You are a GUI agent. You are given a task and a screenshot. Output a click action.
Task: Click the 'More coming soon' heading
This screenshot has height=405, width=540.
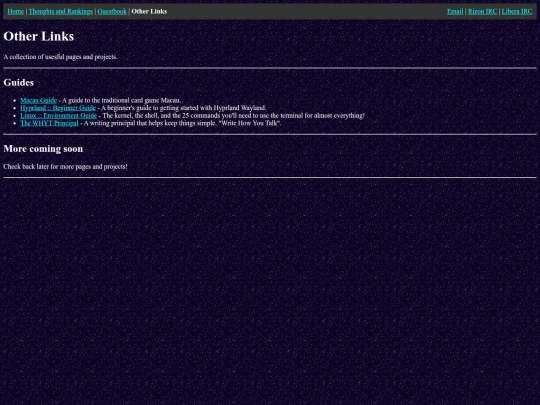tap(43, 148)
